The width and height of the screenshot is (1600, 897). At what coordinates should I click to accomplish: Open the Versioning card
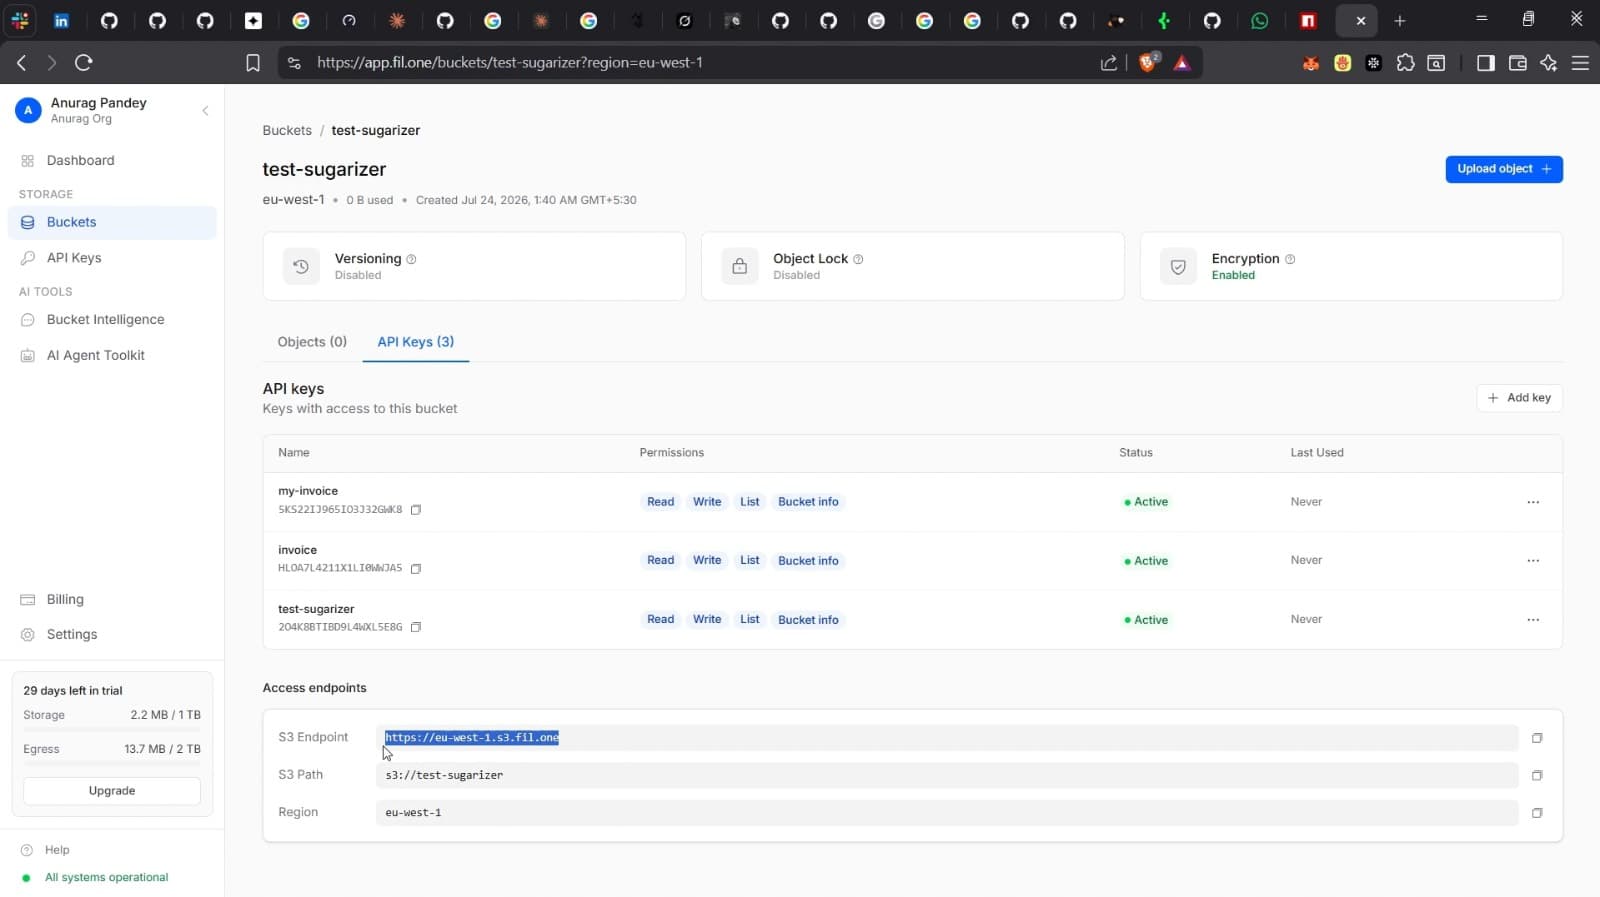474,267
